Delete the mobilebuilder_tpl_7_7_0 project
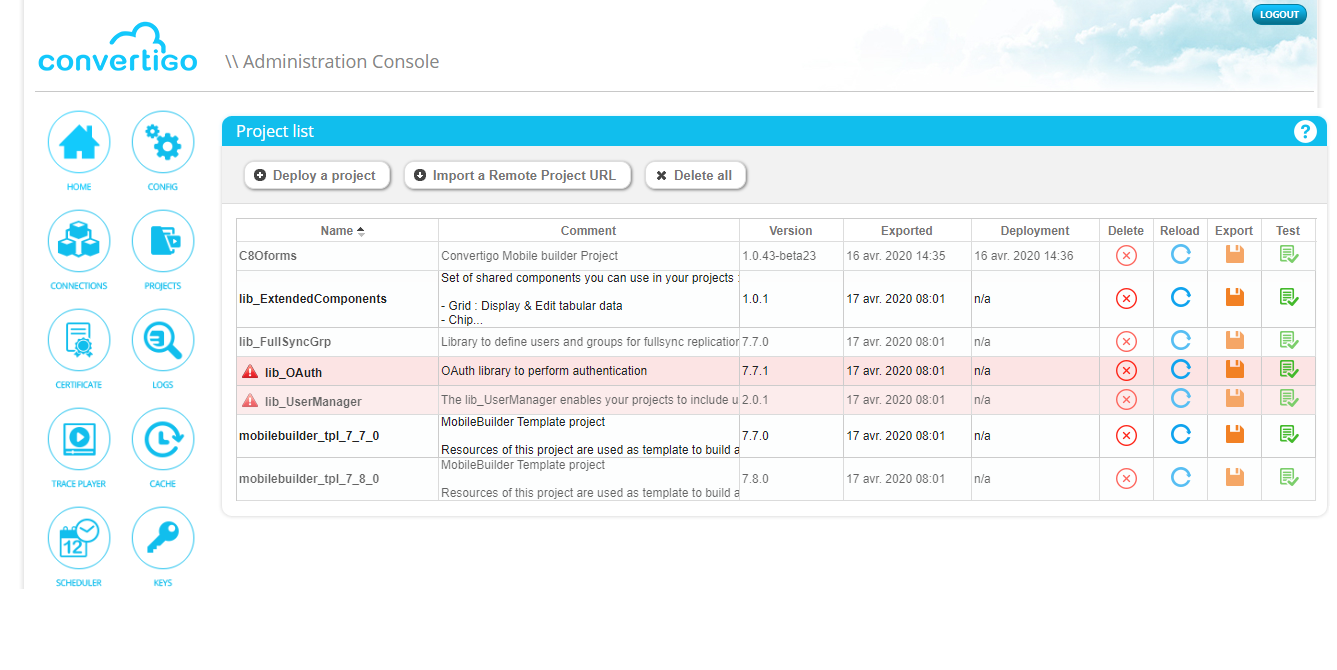This screenshot has width=1337, height=670. pos(1126,435)
